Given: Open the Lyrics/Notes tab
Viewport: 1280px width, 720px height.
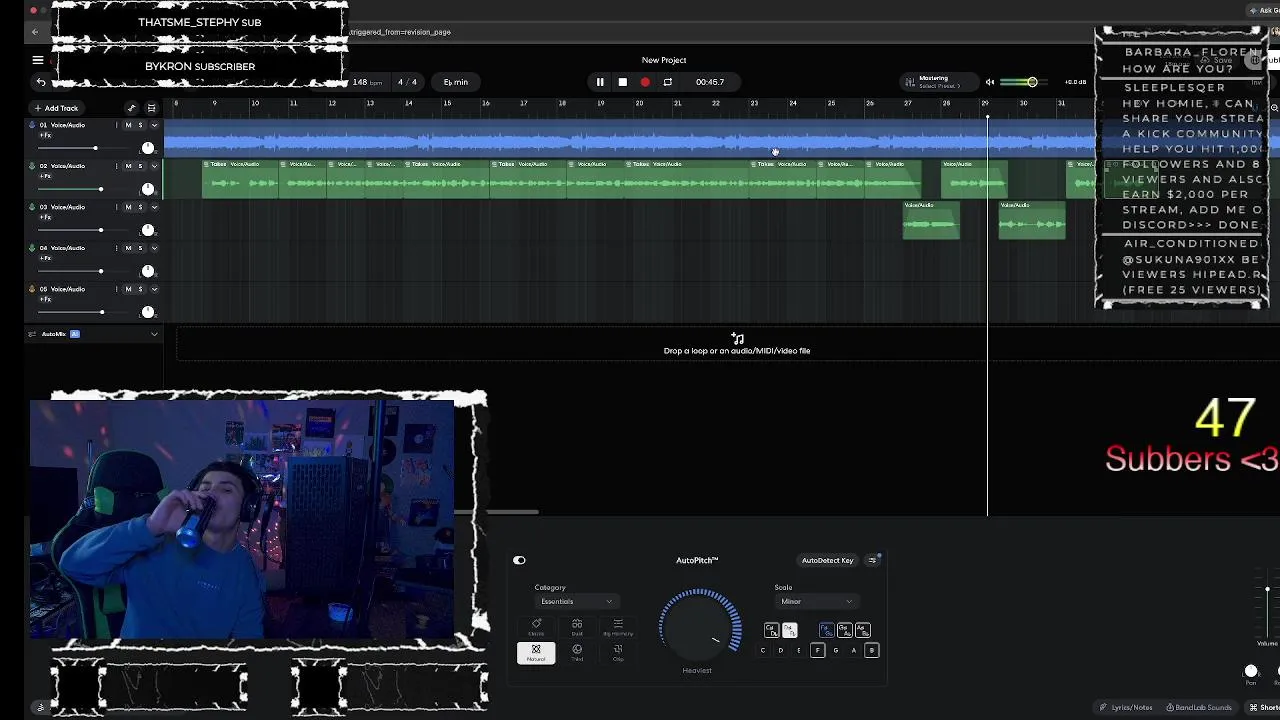Looking at the screenshot, I should (1126, 707).
